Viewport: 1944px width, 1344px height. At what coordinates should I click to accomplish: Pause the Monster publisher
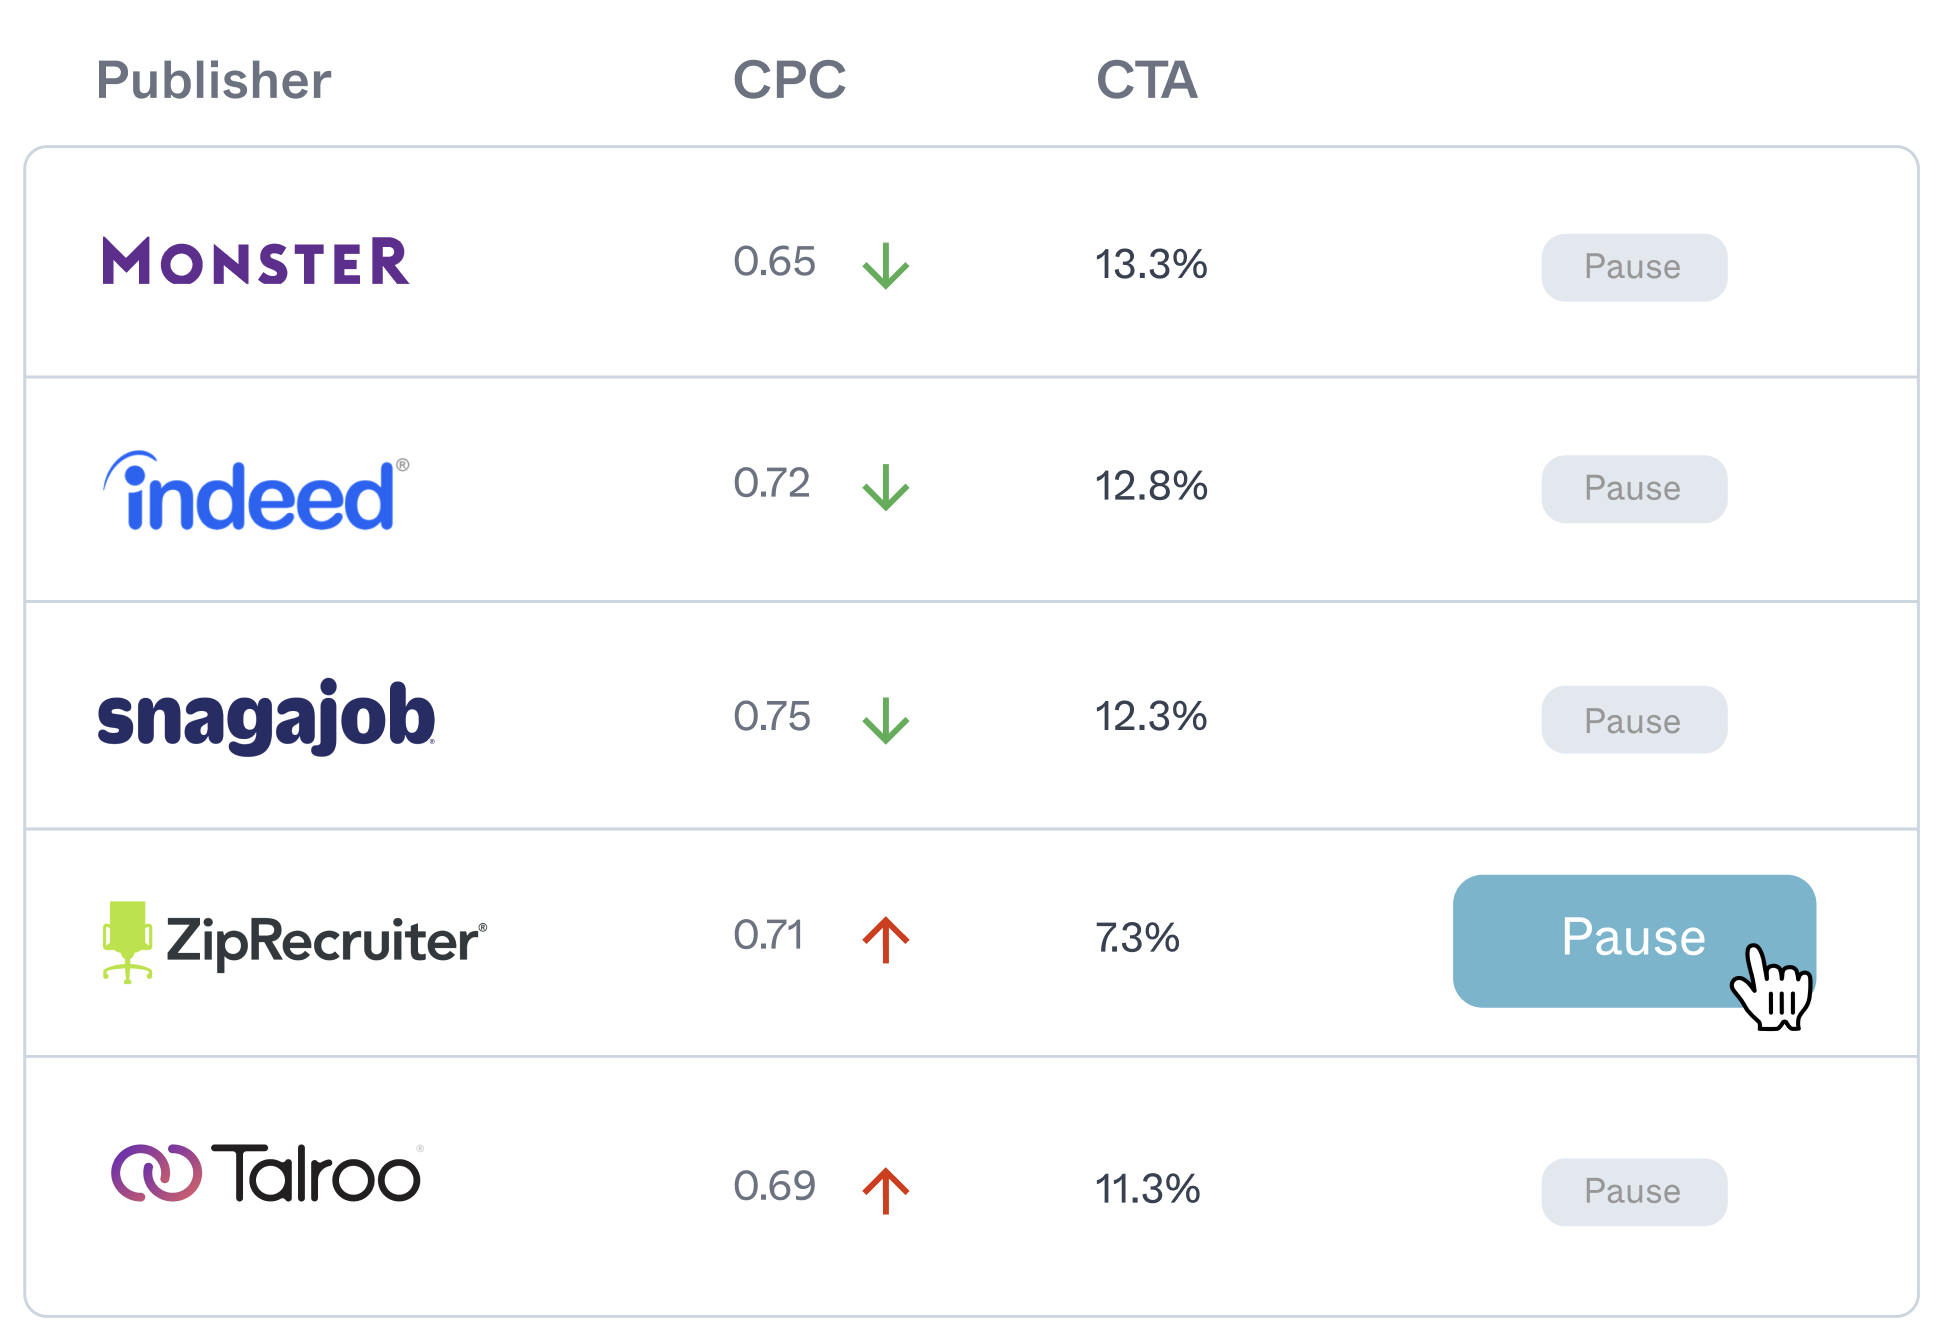click(1633, 267)
